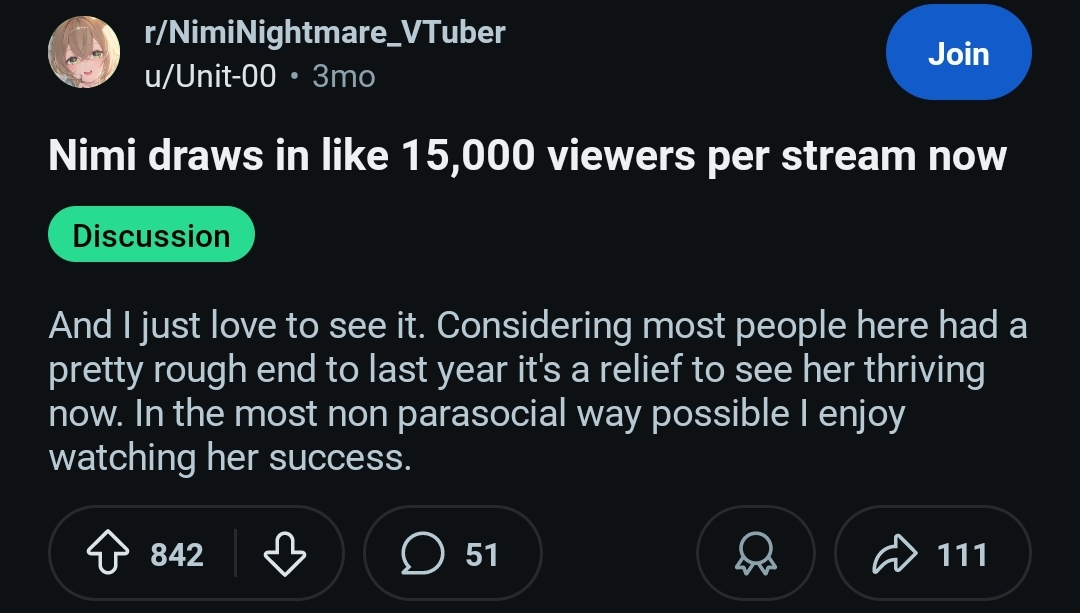The height and width of the screenshot is (613, 1080).
Task: Click "watching her success" in the post body
Action: [x=230, y=457]
